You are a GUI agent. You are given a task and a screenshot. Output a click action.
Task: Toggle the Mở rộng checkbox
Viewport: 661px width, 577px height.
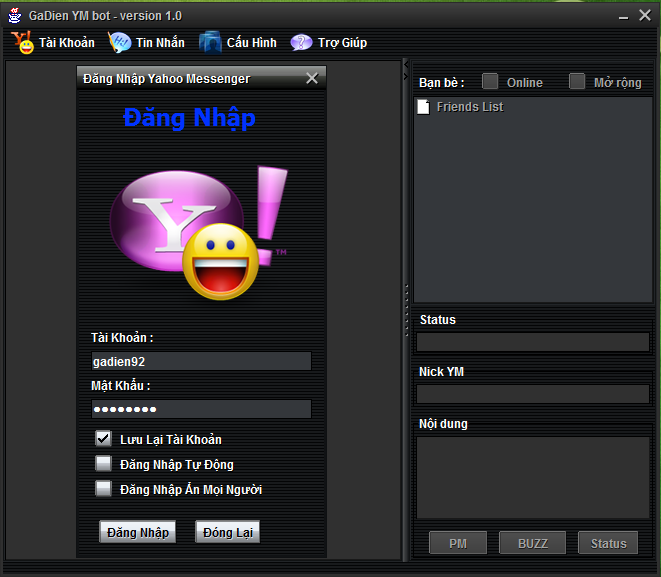tap(577, 82)
